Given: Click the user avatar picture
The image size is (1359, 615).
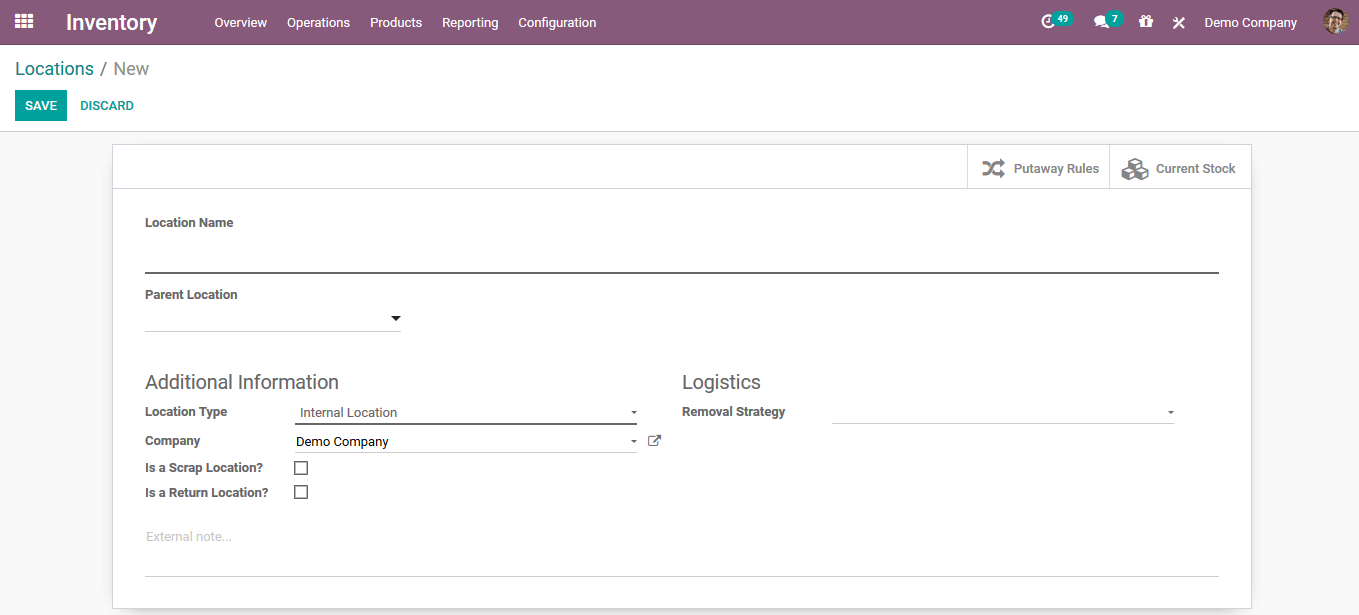Looking at the screenshot, I should click(1335, 21).
